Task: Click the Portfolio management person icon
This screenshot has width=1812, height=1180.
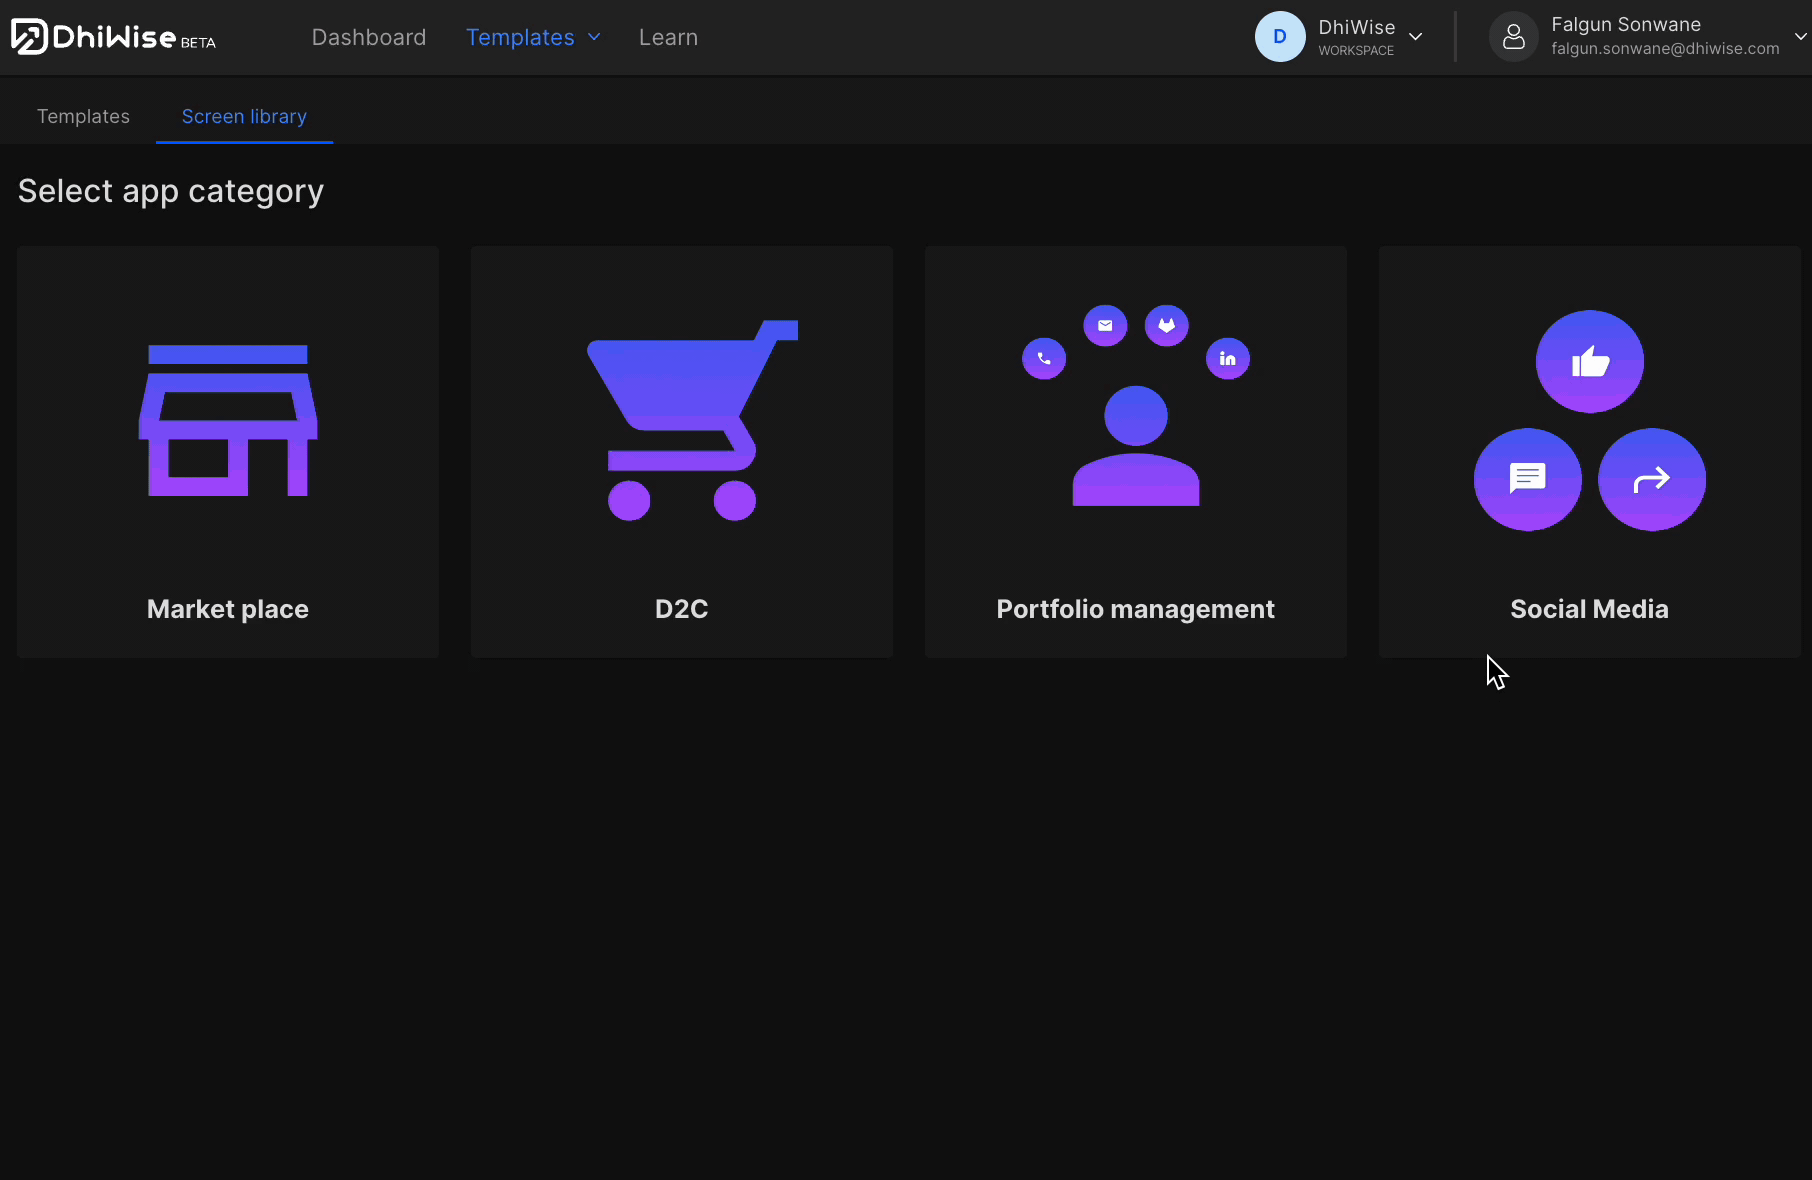Action: click(1136, 447)
